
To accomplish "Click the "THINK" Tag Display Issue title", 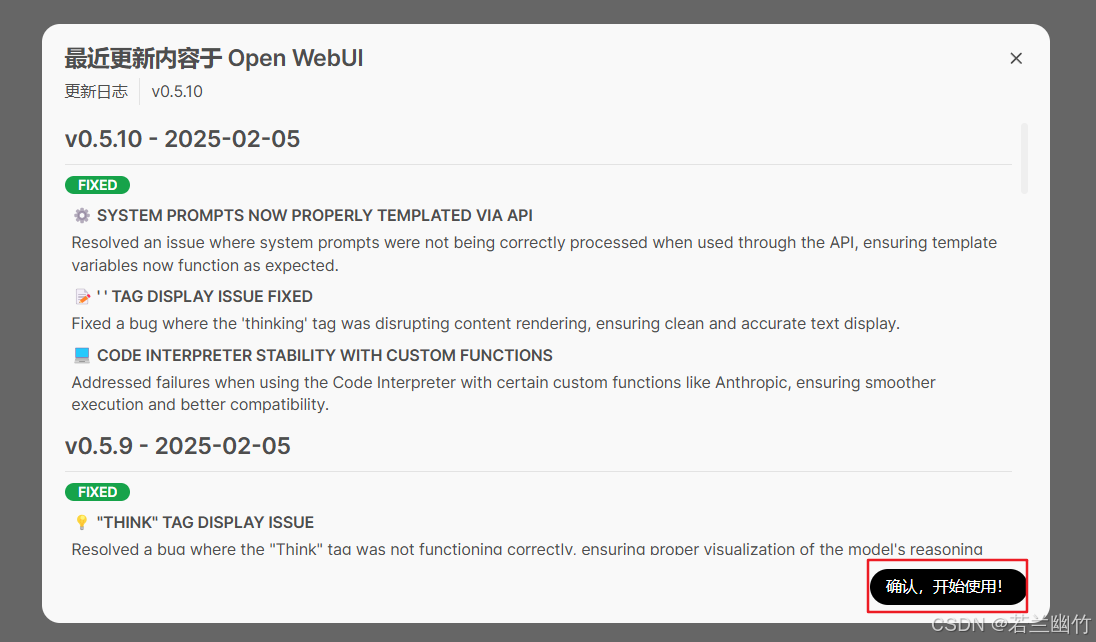I will (205, 522).
